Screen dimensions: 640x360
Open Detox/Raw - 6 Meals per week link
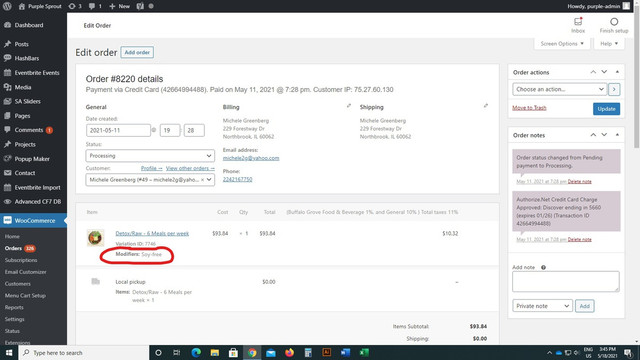[152, 233]
